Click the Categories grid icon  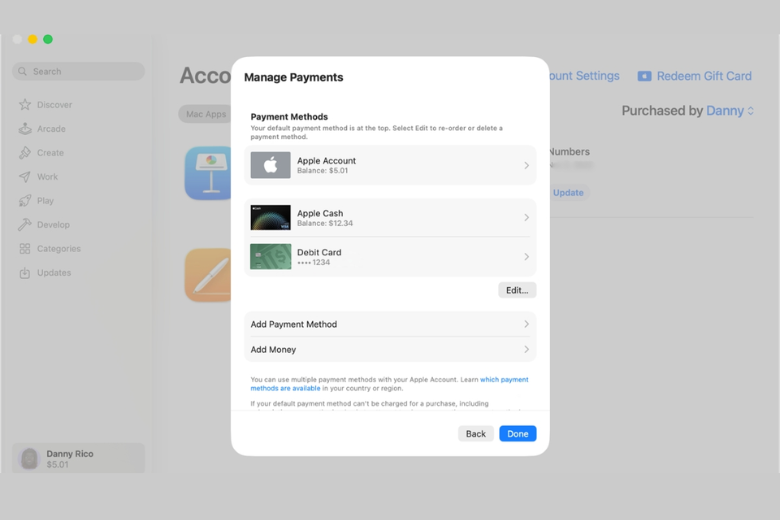click(25, 249)
